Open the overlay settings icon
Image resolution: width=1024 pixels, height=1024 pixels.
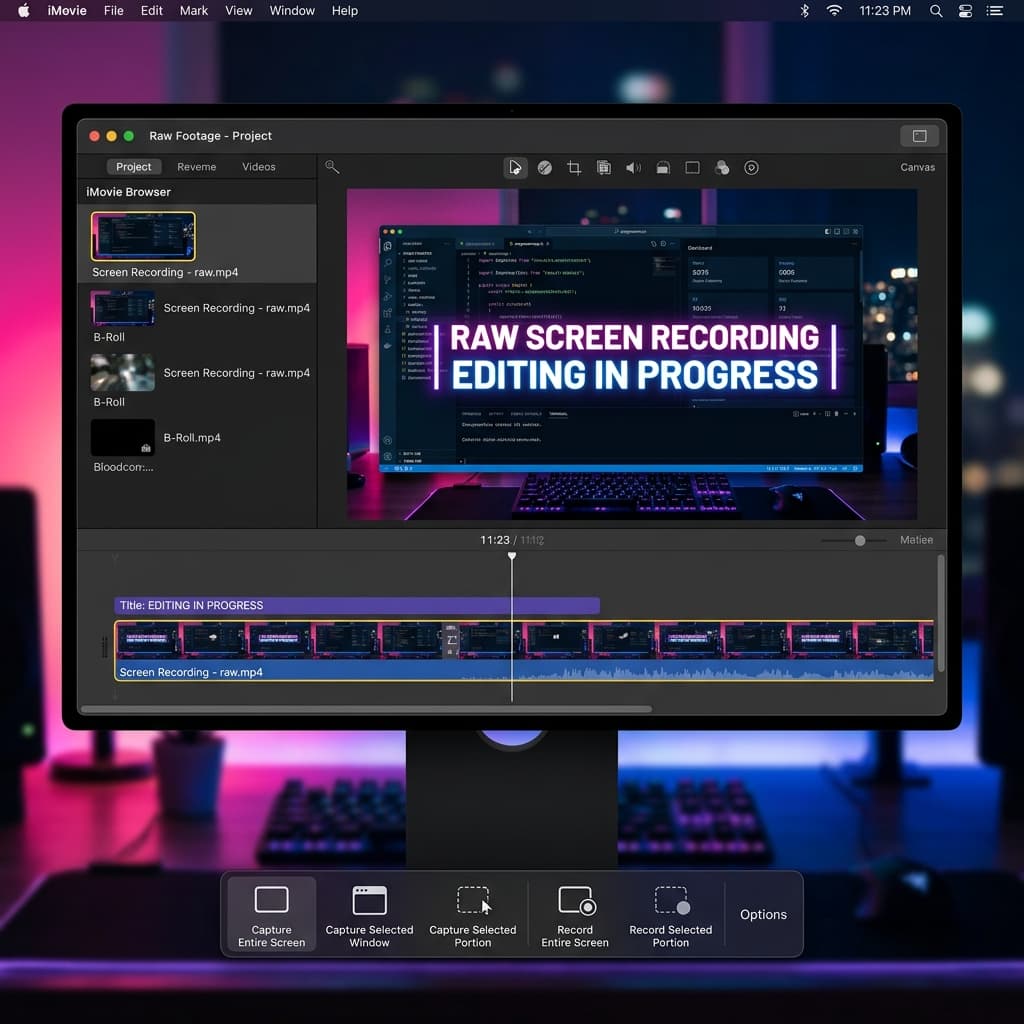tap(604, 167)
